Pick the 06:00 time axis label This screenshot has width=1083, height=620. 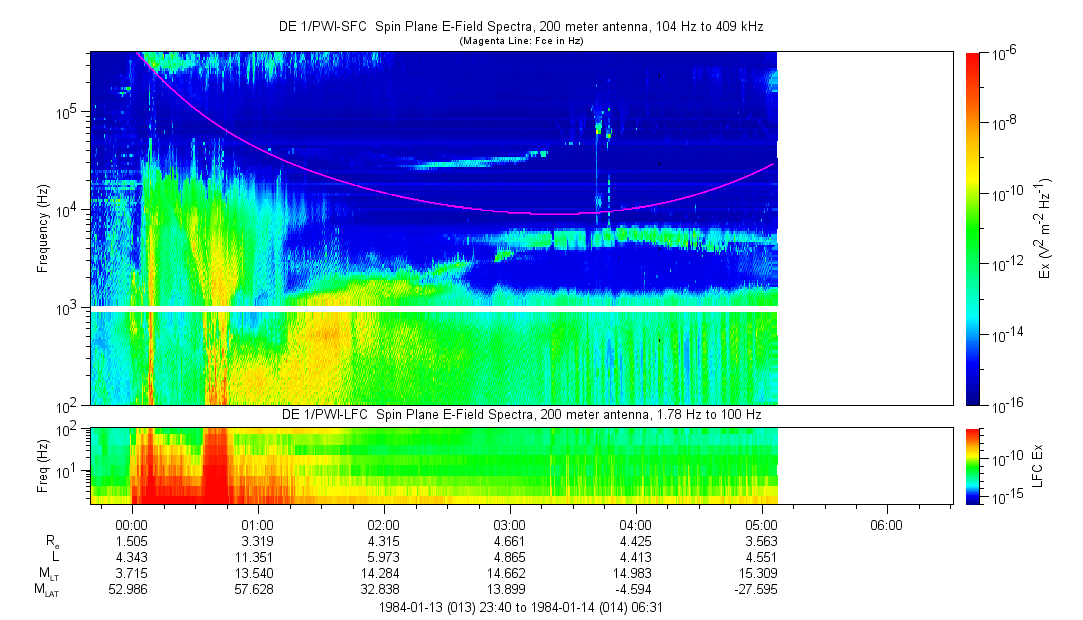point(886,525)
